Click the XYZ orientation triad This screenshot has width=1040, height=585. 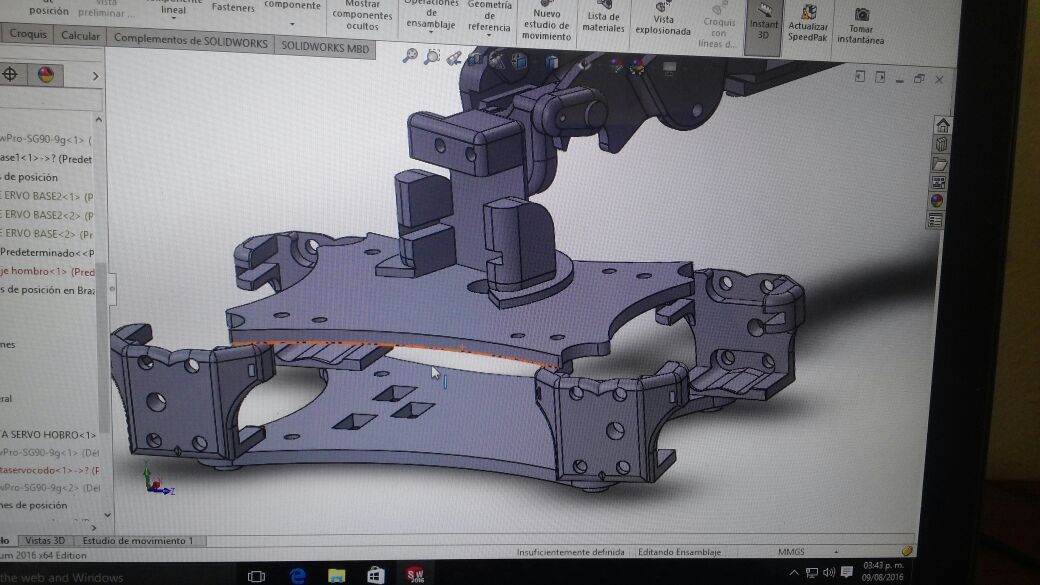(x=159, y=482)
